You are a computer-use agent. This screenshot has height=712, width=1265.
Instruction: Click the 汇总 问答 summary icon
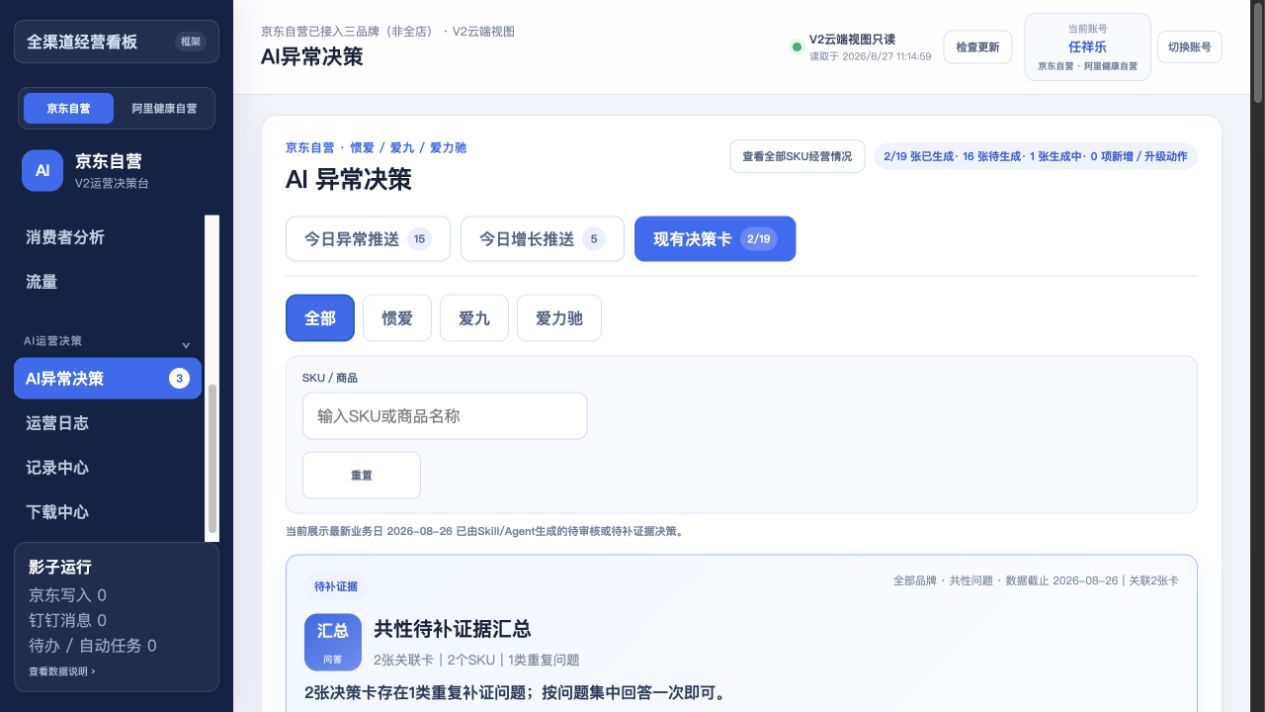click(333, 642)
